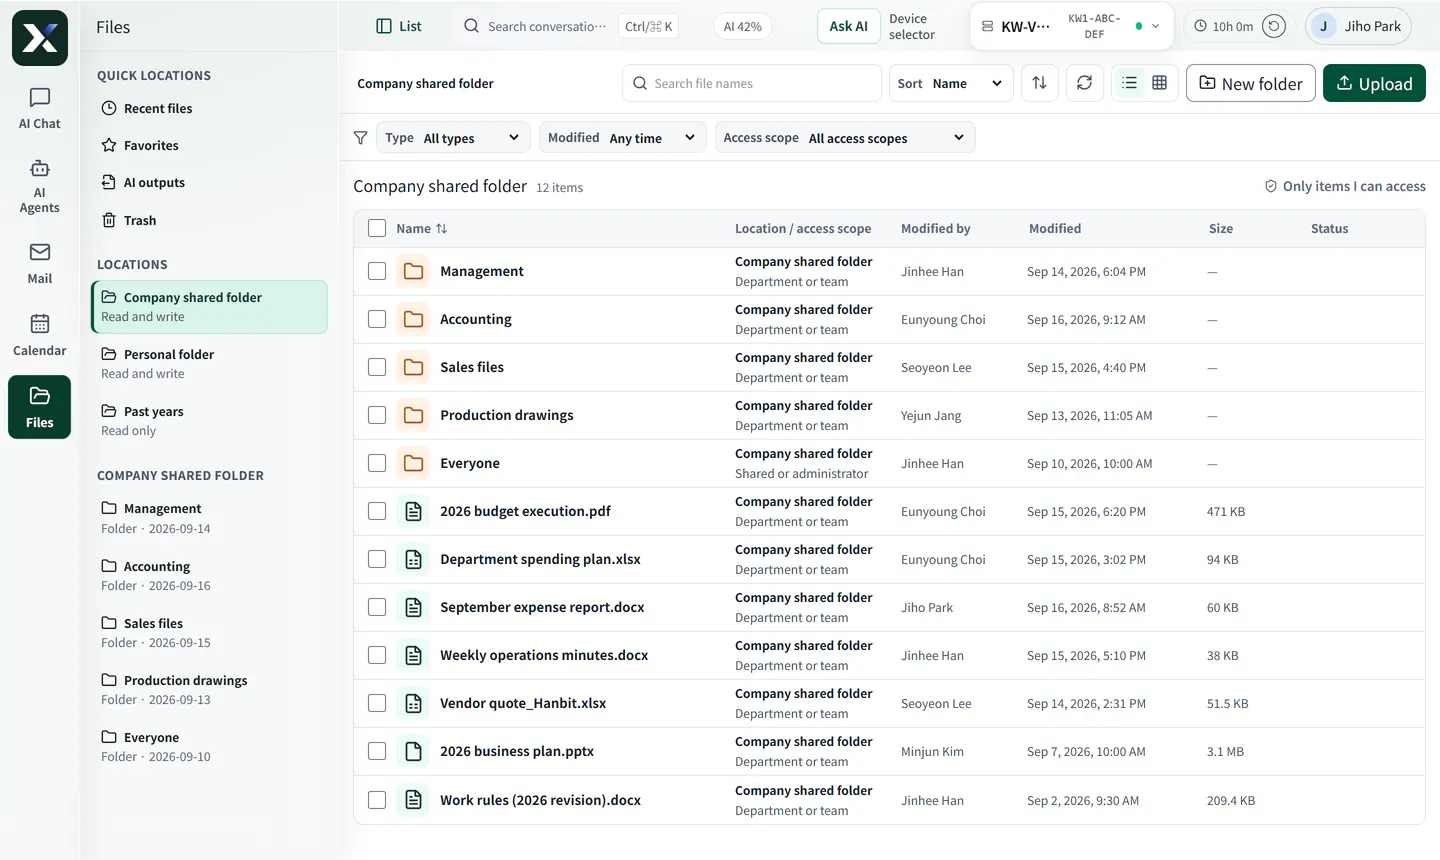
Task: Click the session timer refresh icon
Action: click(1273, 26)
